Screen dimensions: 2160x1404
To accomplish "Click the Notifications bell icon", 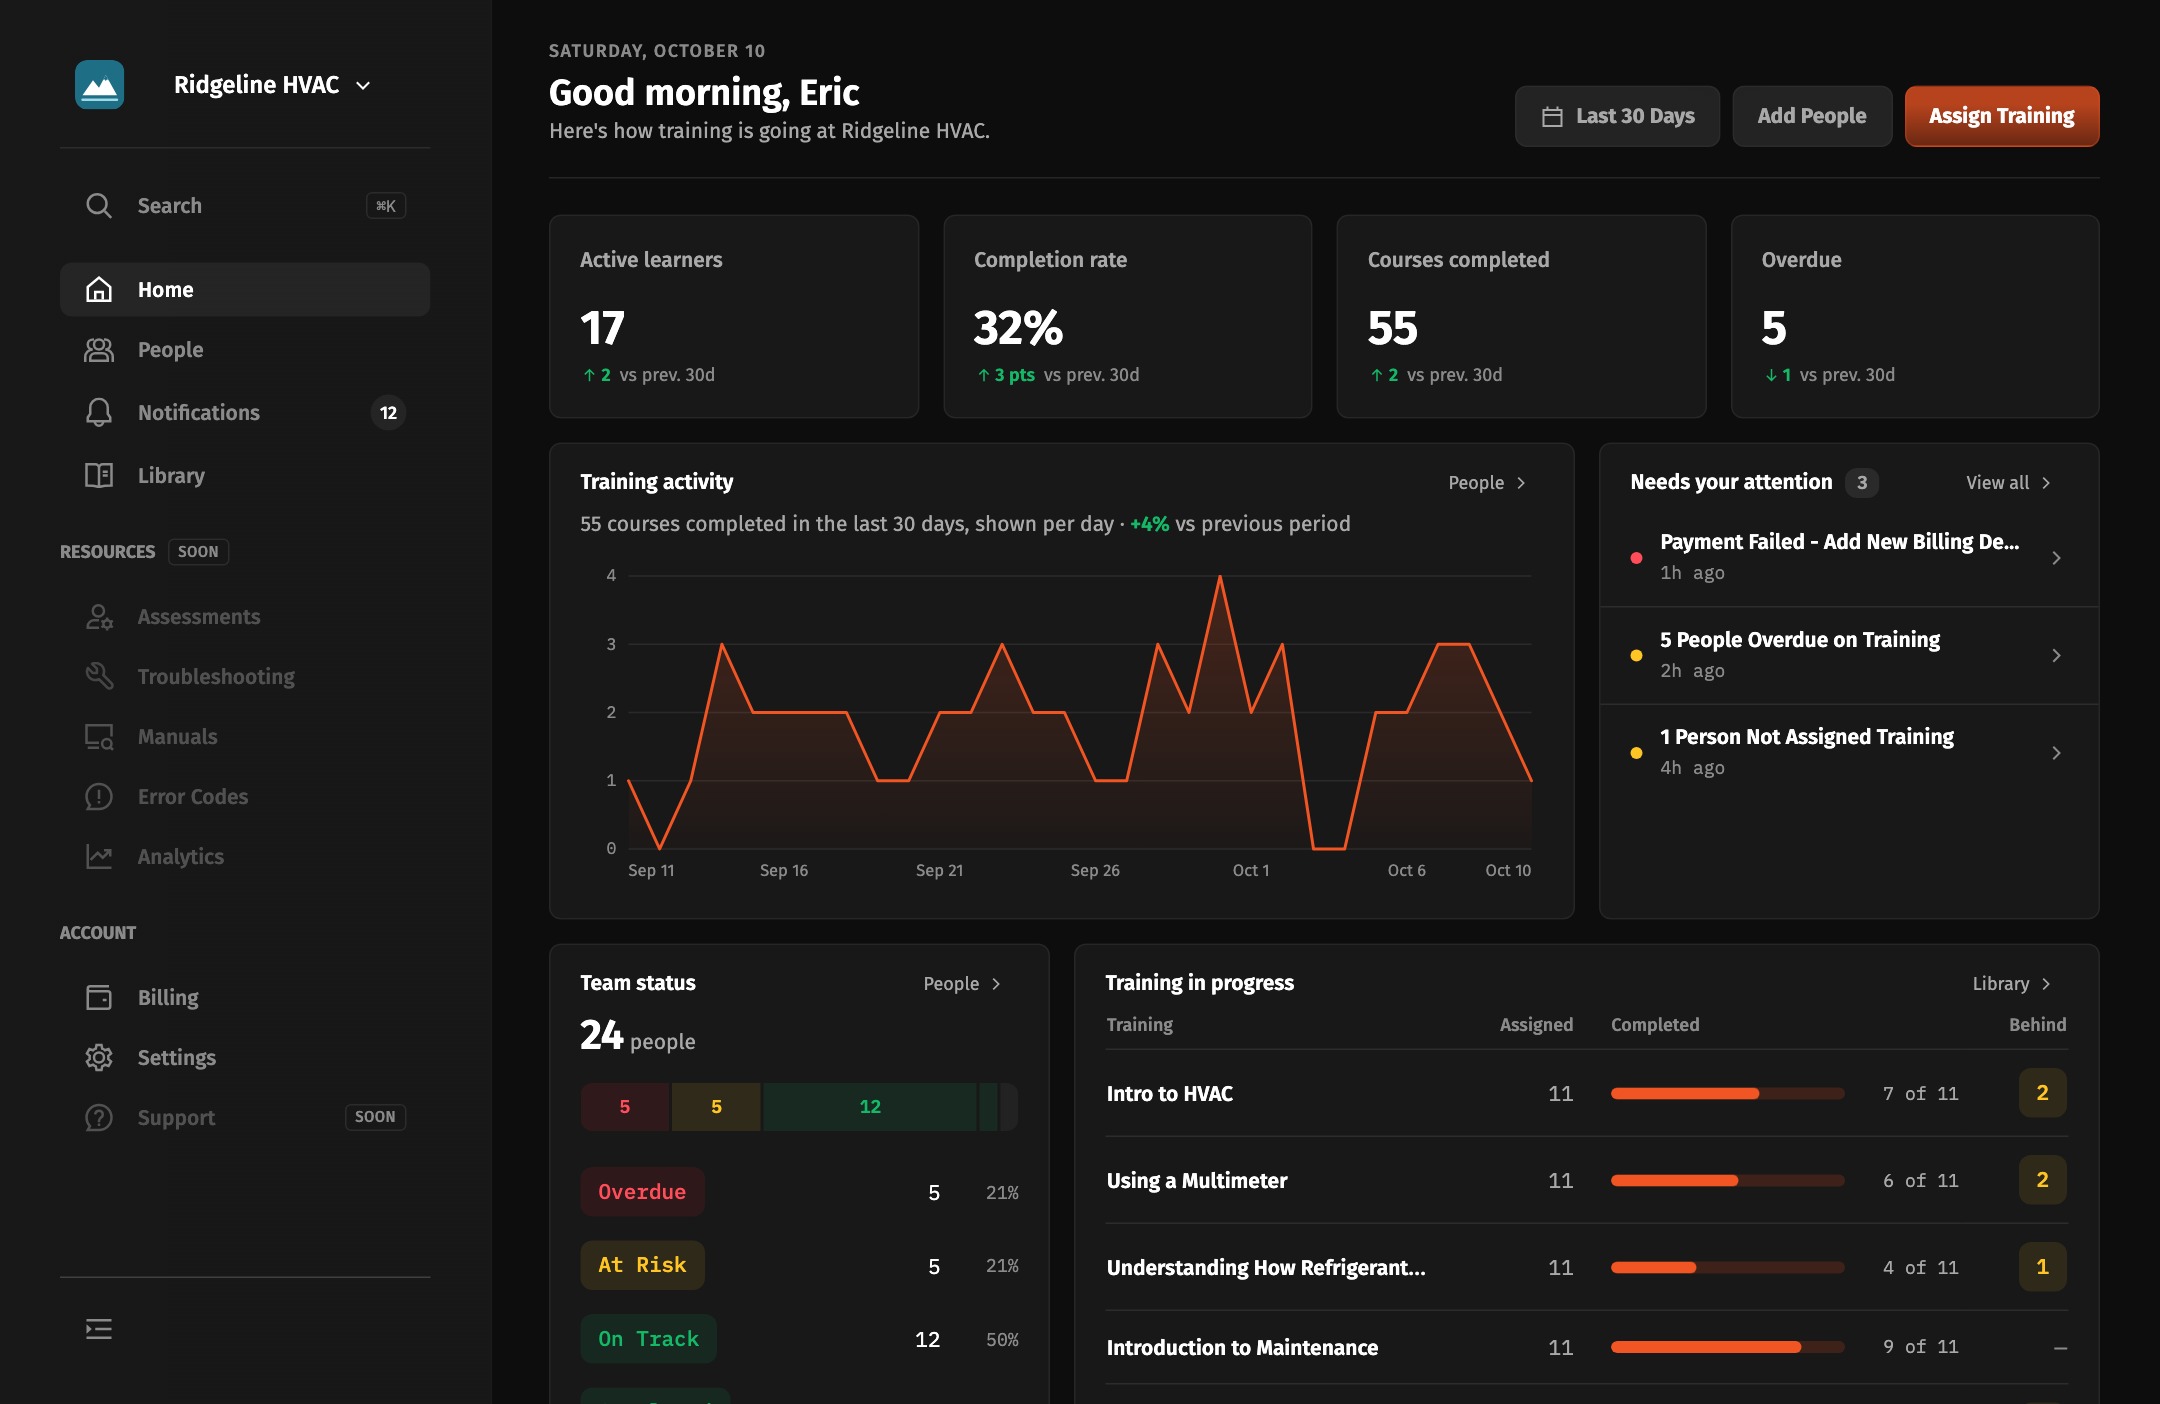I will (x=99, y=412).
